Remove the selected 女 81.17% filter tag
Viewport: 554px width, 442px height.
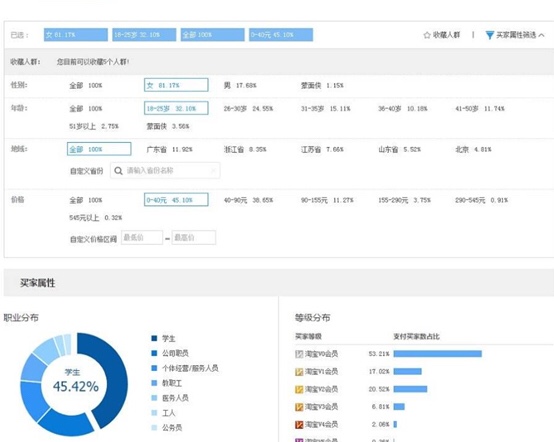76,35
